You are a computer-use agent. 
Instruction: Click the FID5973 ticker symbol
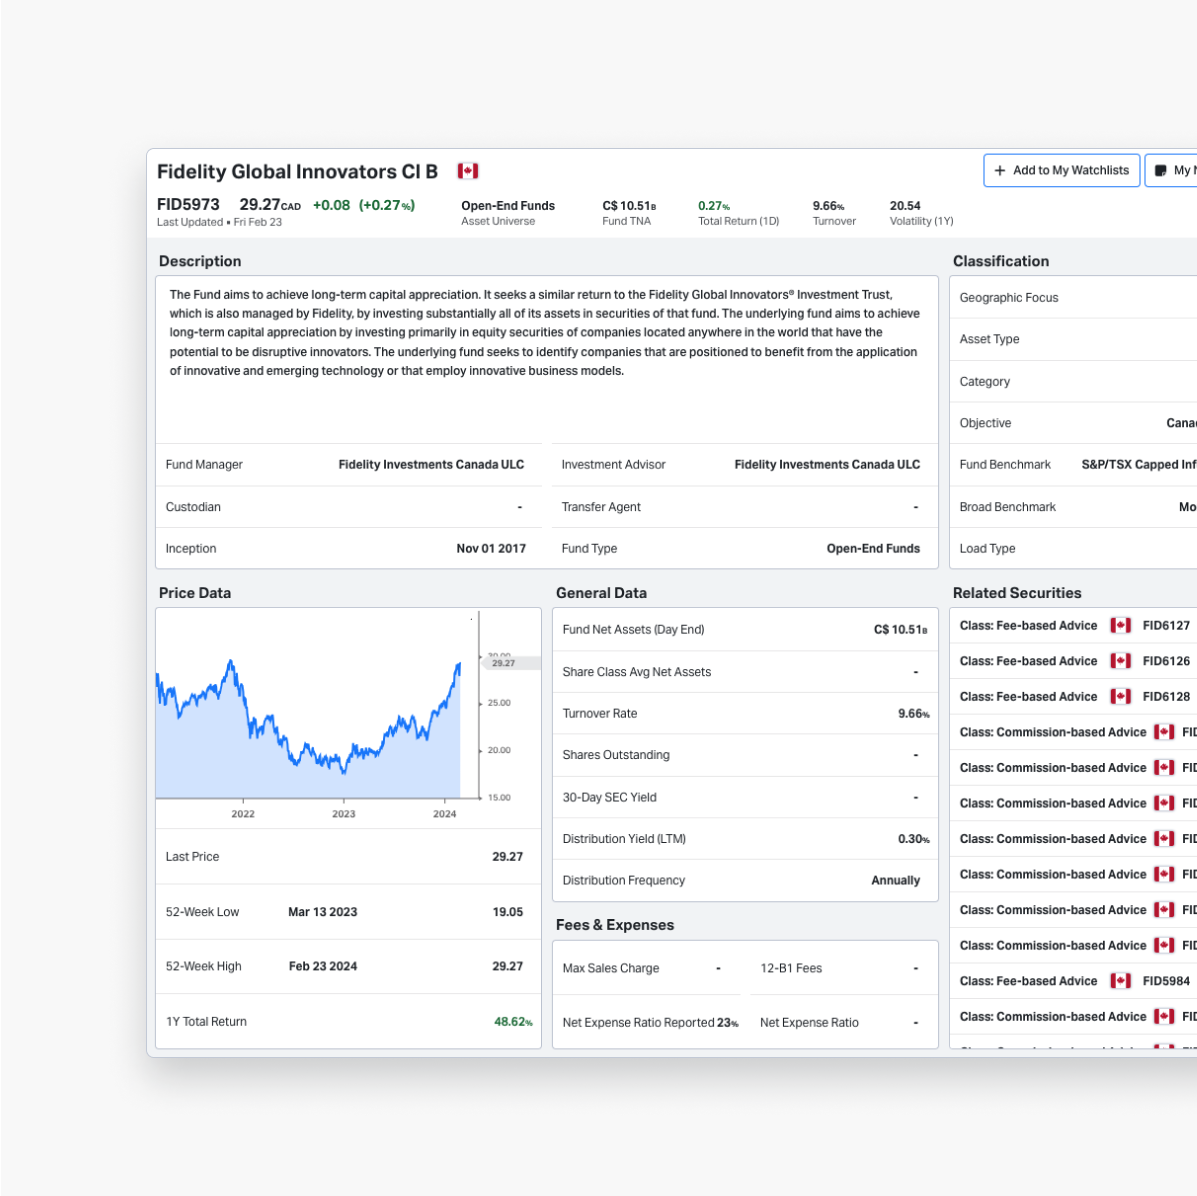click(x=188, y=204)
